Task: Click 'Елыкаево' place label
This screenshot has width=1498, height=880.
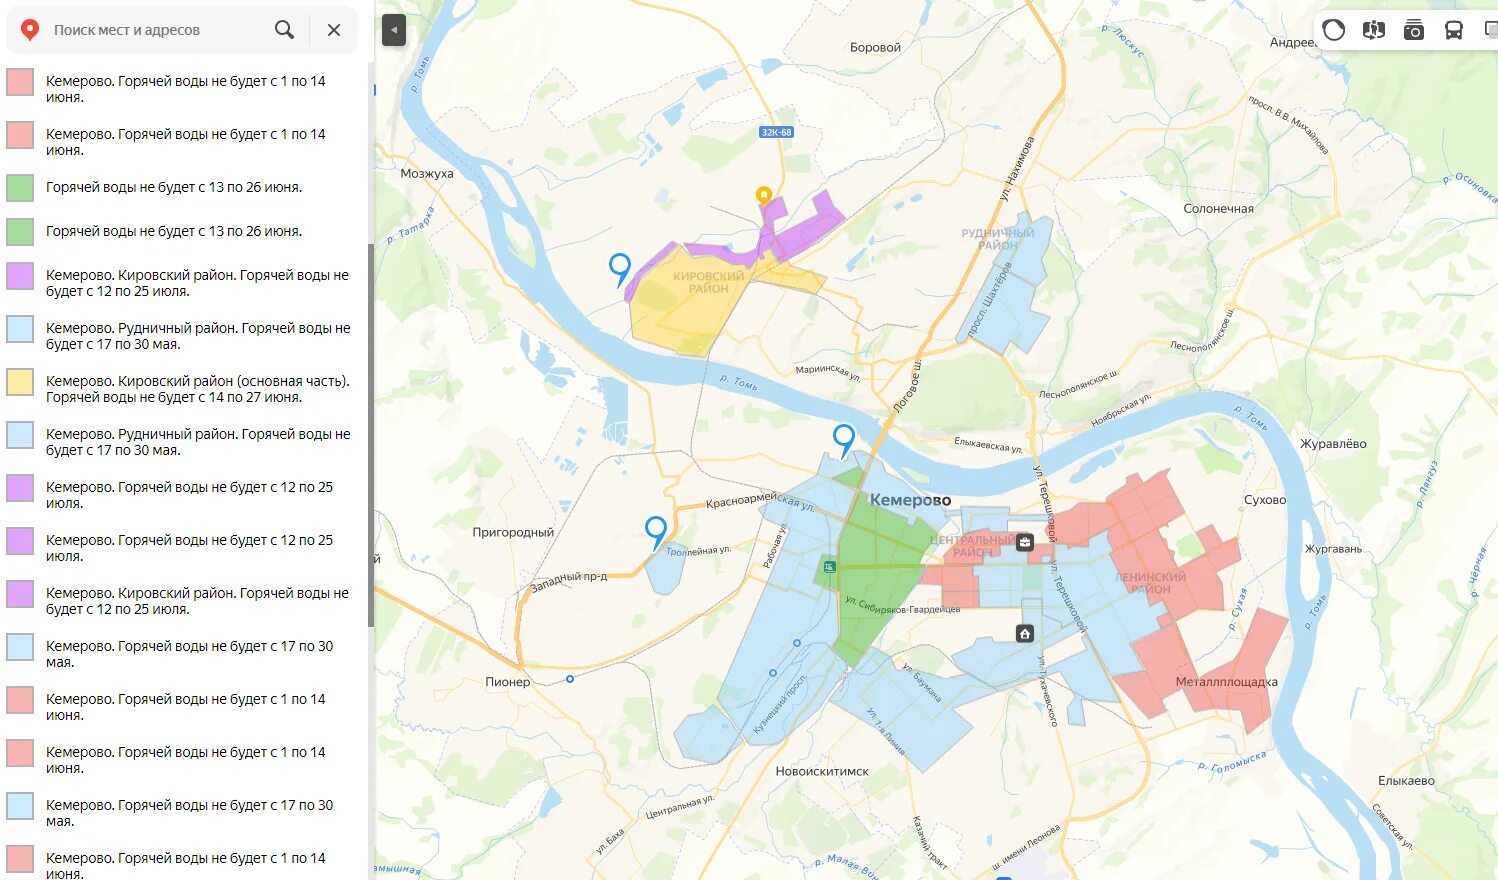Action: tap(1406, 781)
